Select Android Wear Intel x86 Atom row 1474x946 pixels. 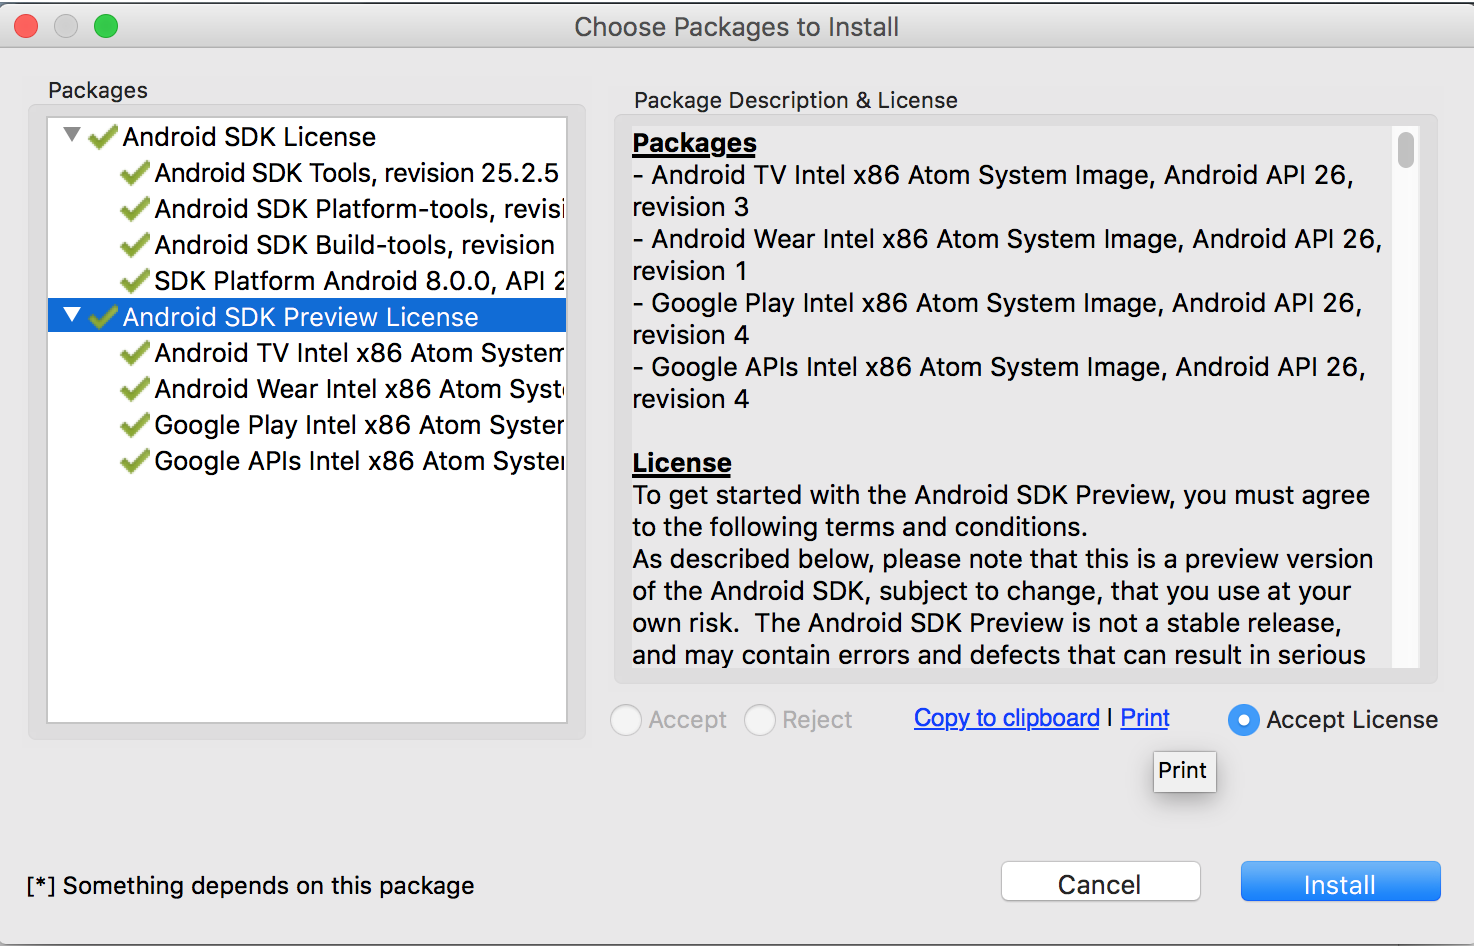point(307,389)
